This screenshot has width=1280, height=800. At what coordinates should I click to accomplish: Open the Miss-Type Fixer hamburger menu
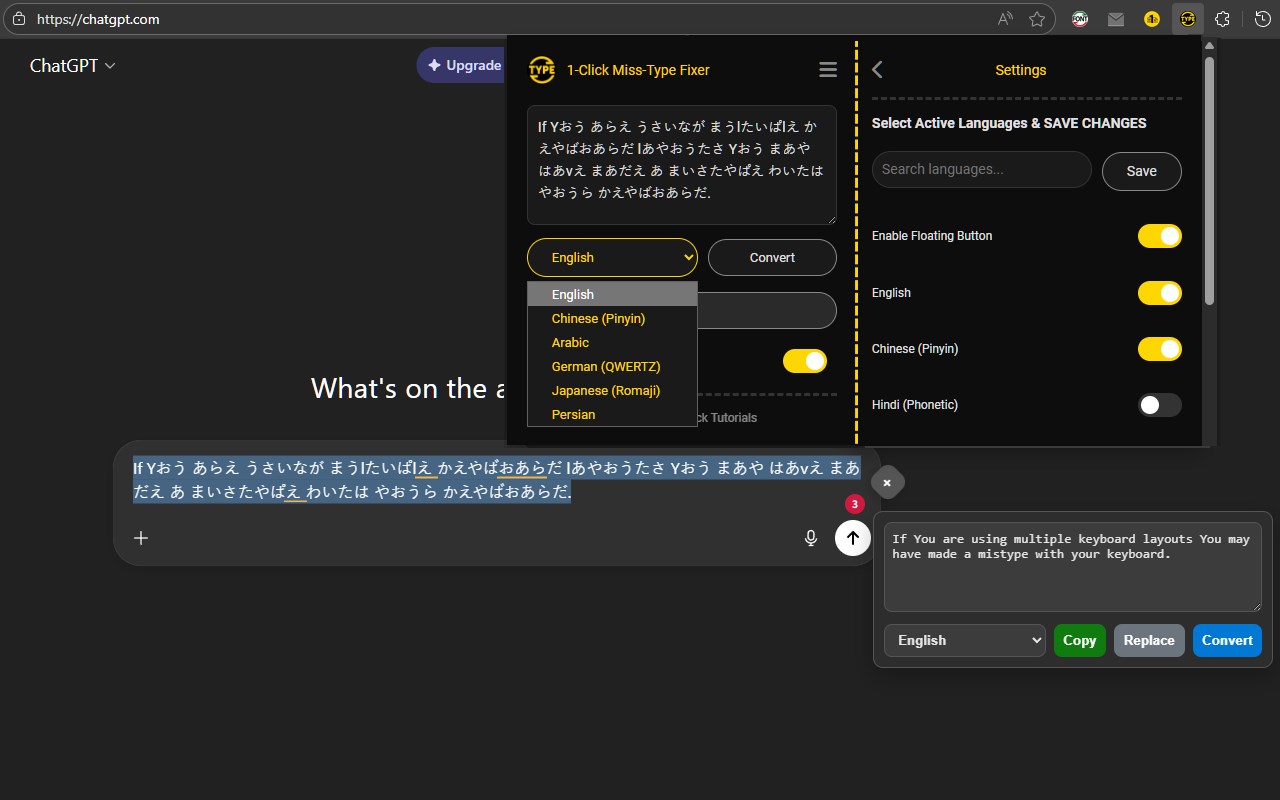(827, 70)
